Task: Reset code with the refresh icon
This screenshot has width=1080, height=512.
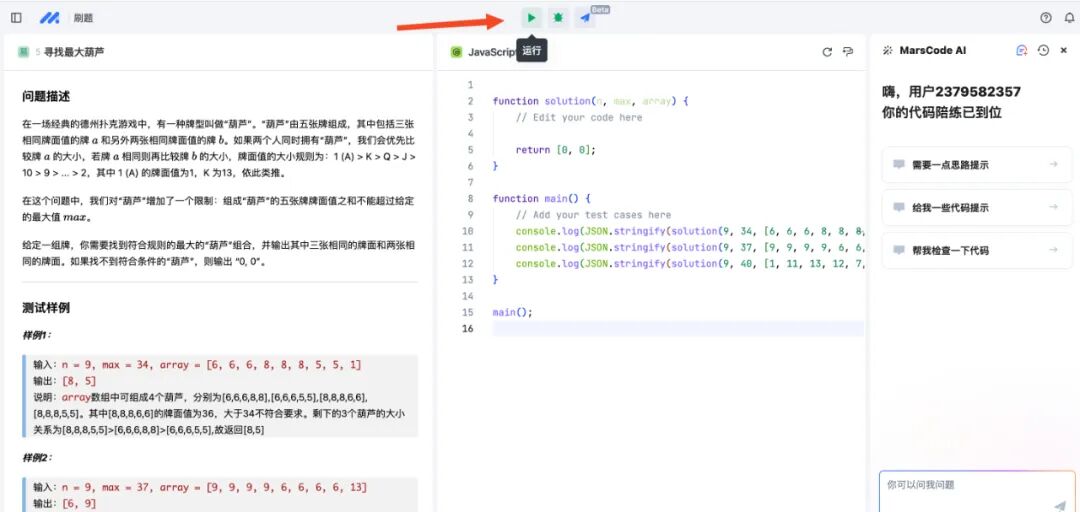Action: [827, 52]
